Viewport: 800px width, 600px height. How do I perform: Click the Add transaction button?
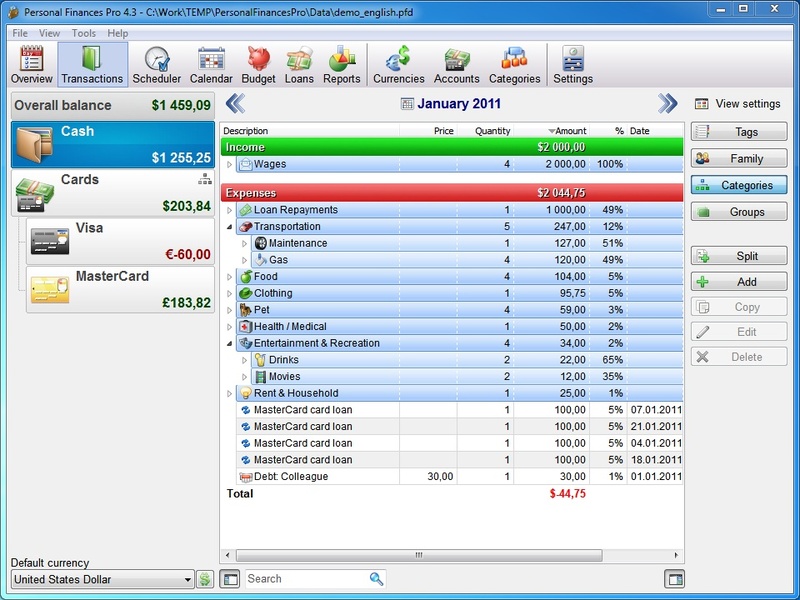738,282
